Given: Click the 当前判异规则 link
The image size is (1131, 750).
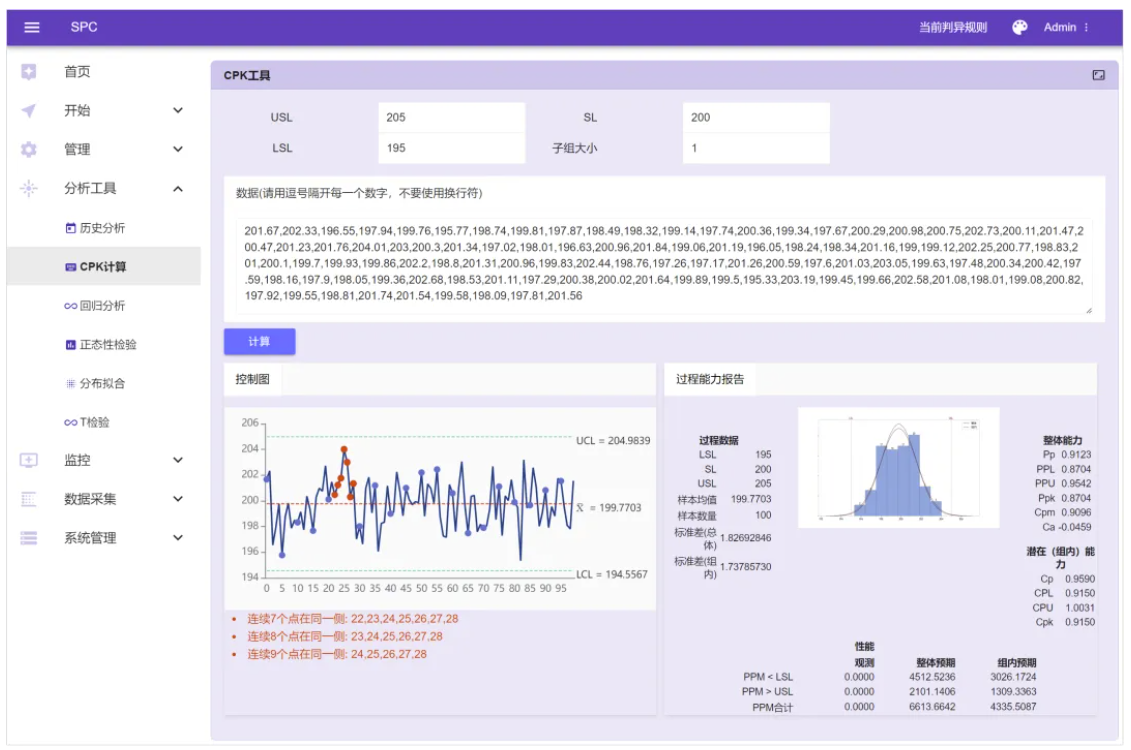Looking at the screenshot, I should point(952,27).
